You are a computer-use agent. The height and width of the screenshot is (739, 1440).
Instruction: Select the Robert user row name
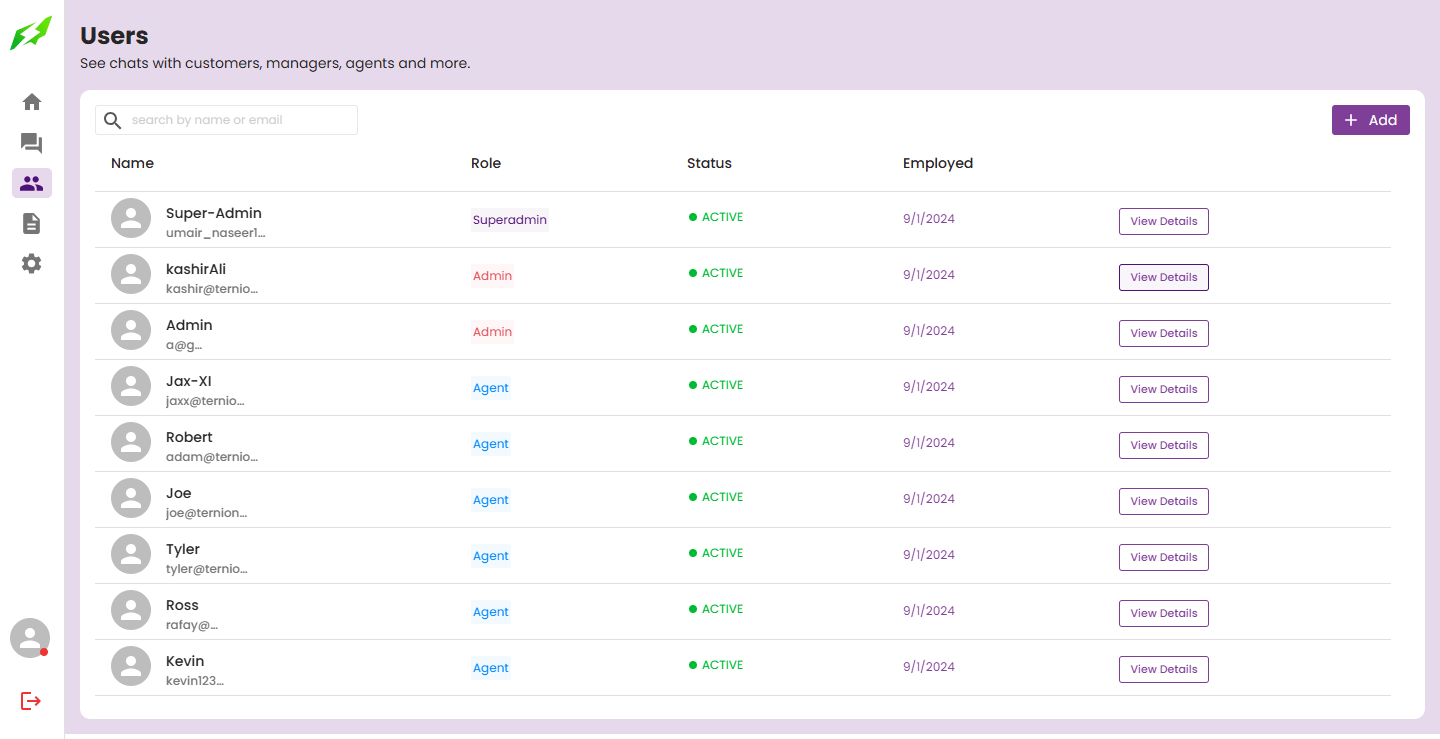click(189, 437)
